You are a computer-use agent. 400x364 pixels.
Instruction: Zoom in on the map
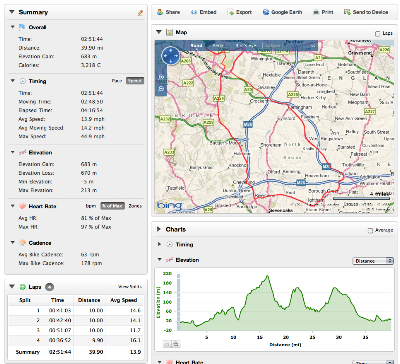[x=162, y=77]
